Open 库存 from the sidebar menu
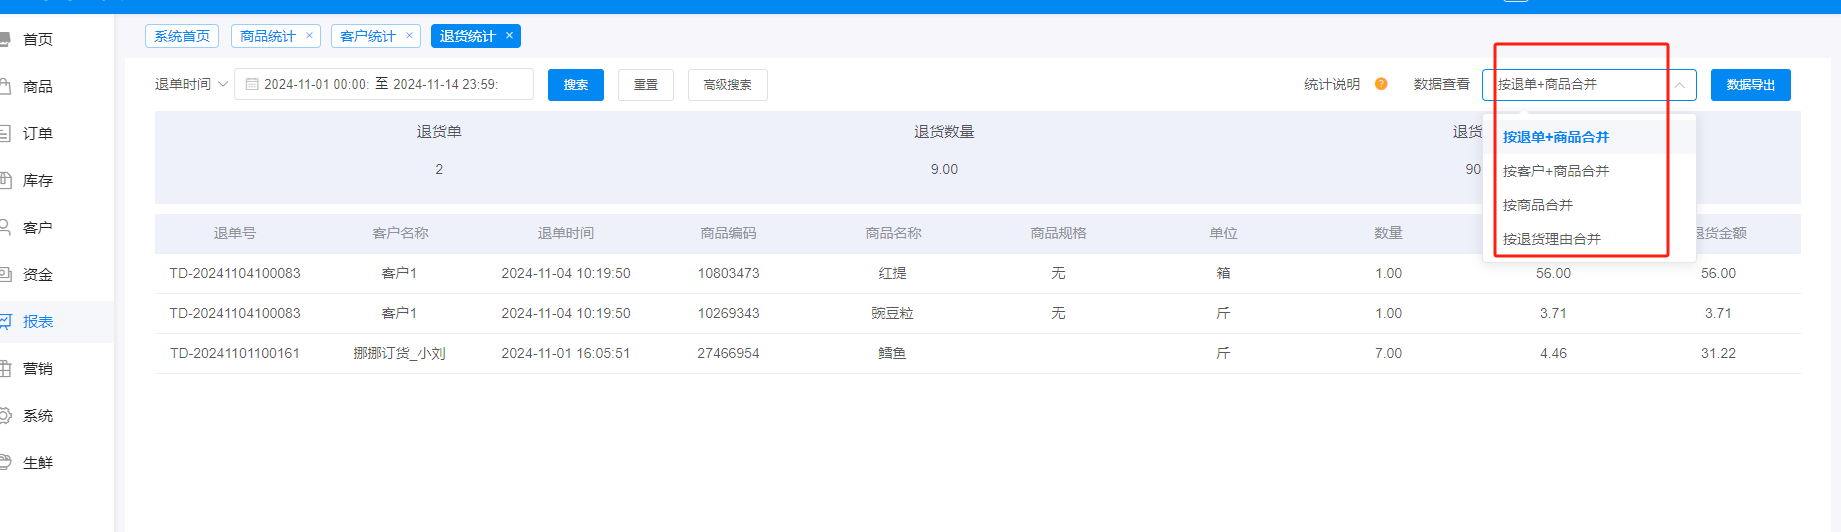The width and height of the screenshot is (1841, 532). 38,181
